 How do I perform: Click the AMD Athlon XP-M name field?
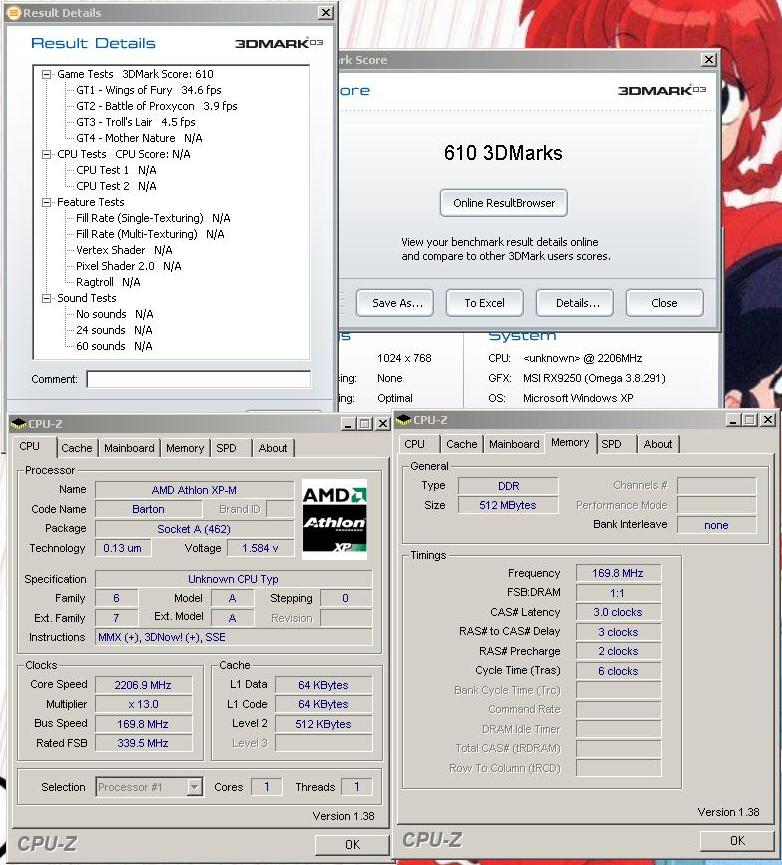click(x=194, y=490)
